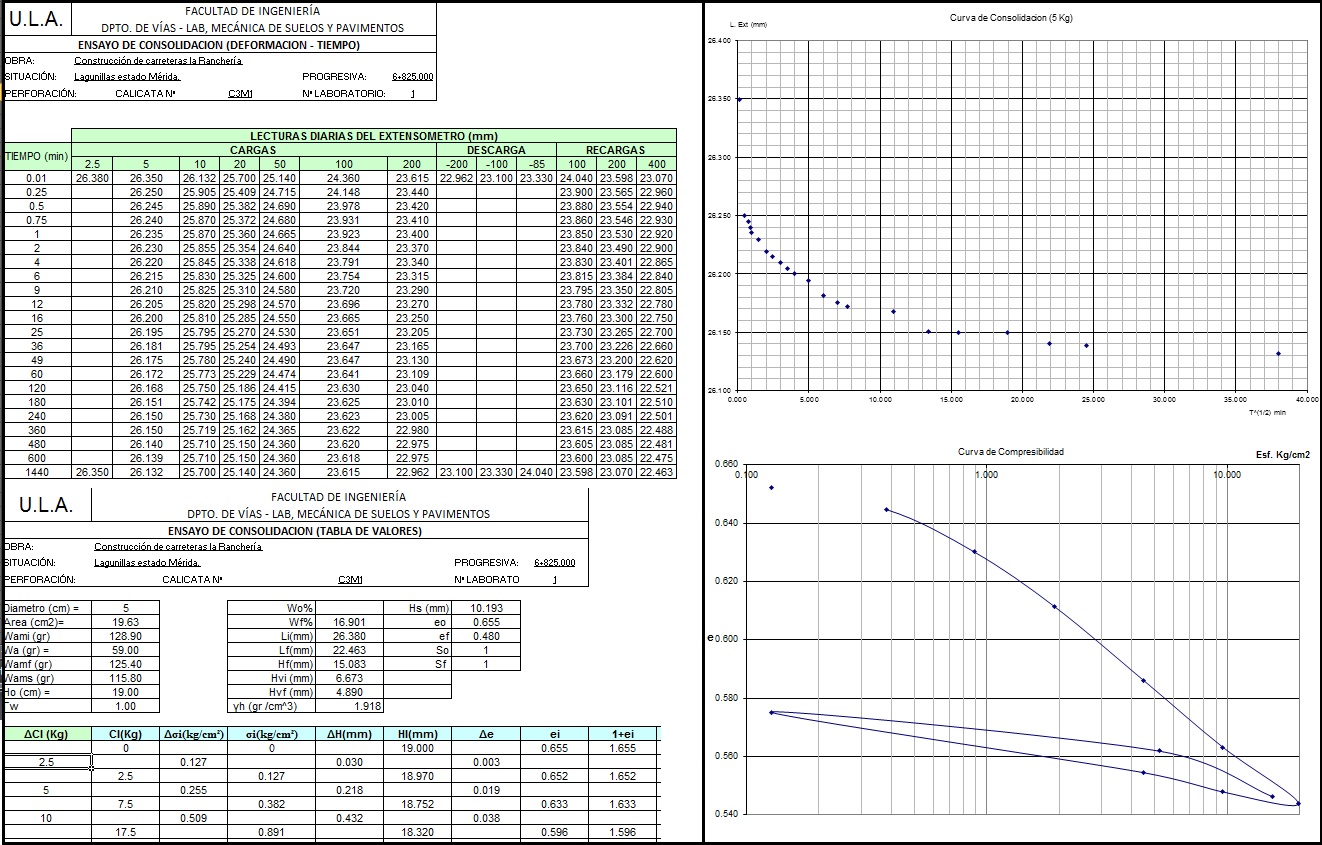
Task: Select the 'DESCARGA' column group header
Action: tap(496, 150)
